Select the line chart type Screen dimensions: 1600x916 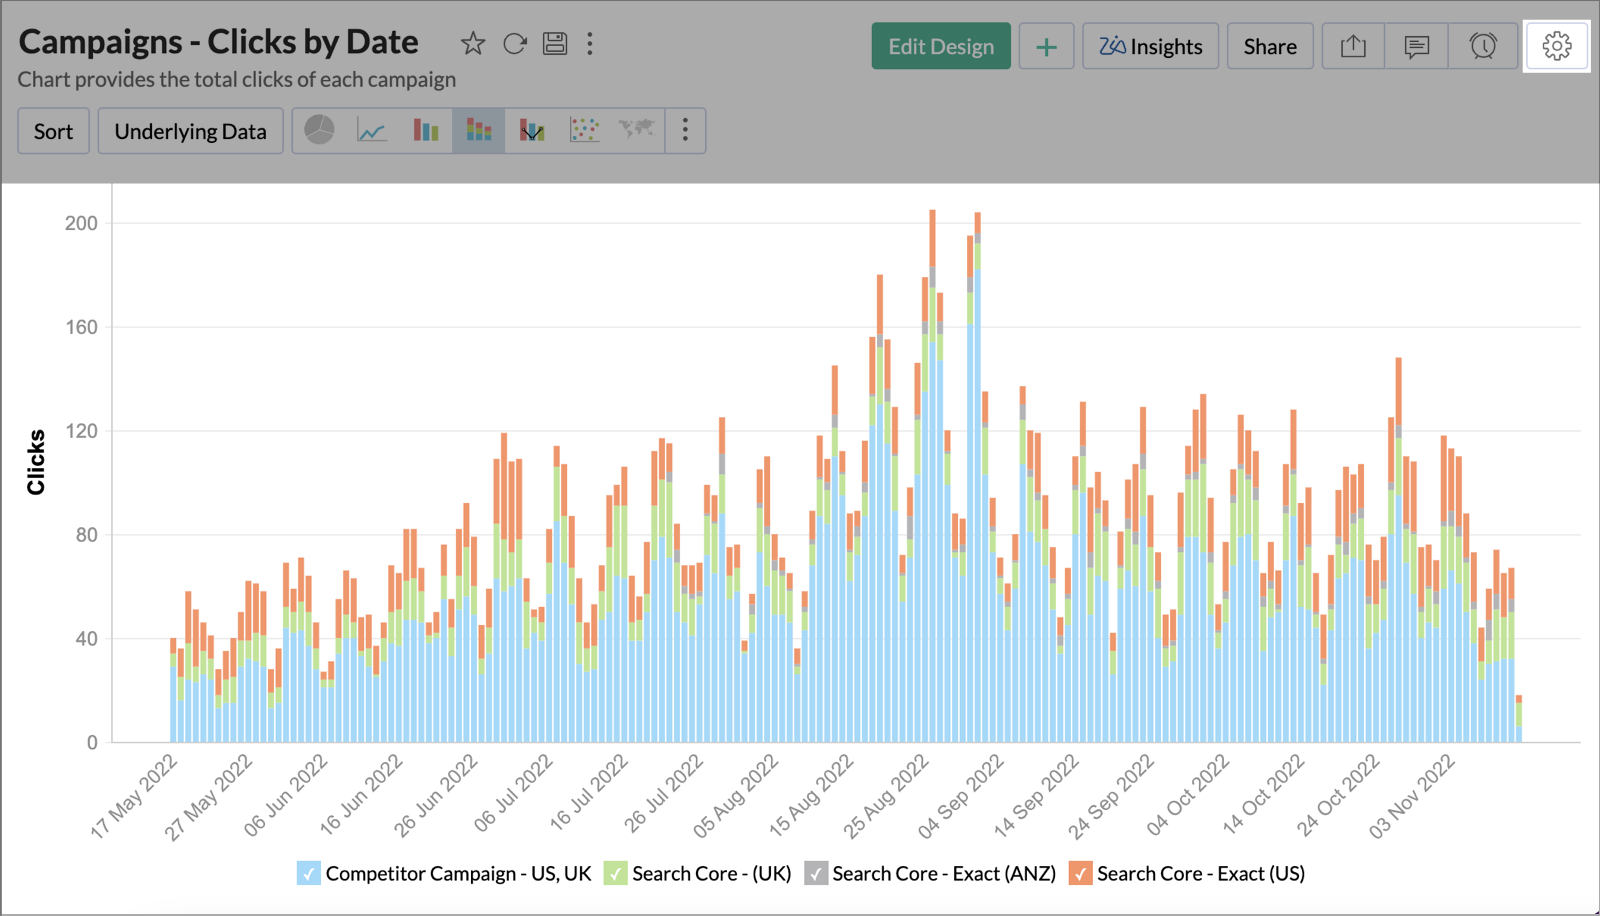(x=371, y=130)
